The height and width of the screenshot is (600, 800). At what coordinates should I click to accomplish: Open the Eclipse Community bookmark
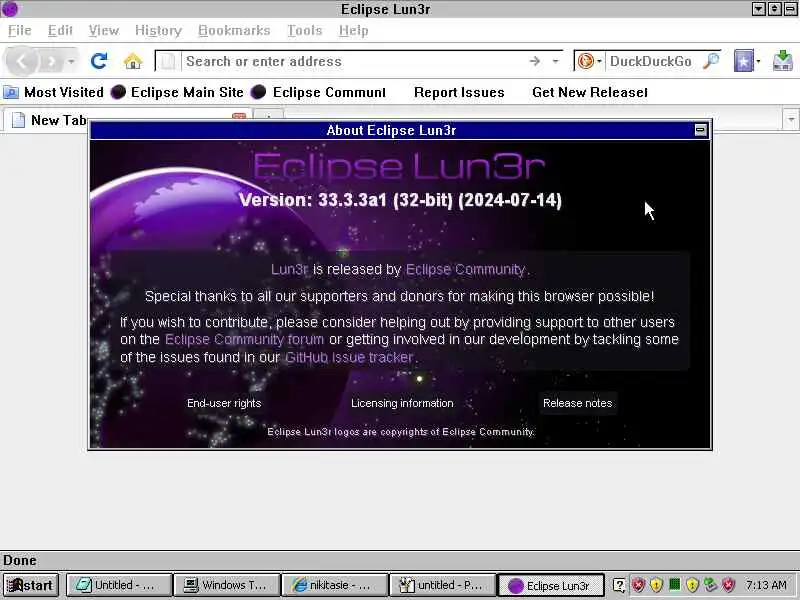[319, 92]
